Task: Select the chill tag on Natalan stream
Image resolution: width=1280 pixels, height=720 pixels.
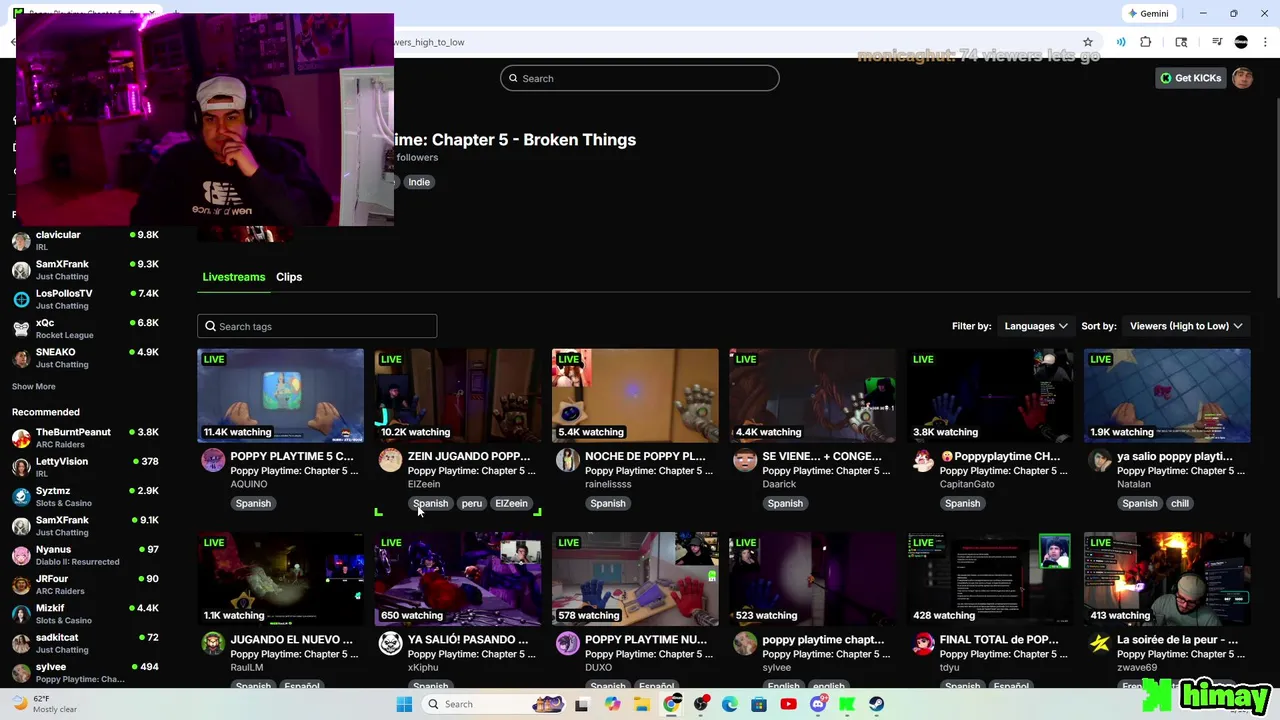Action: point(1180,503)
